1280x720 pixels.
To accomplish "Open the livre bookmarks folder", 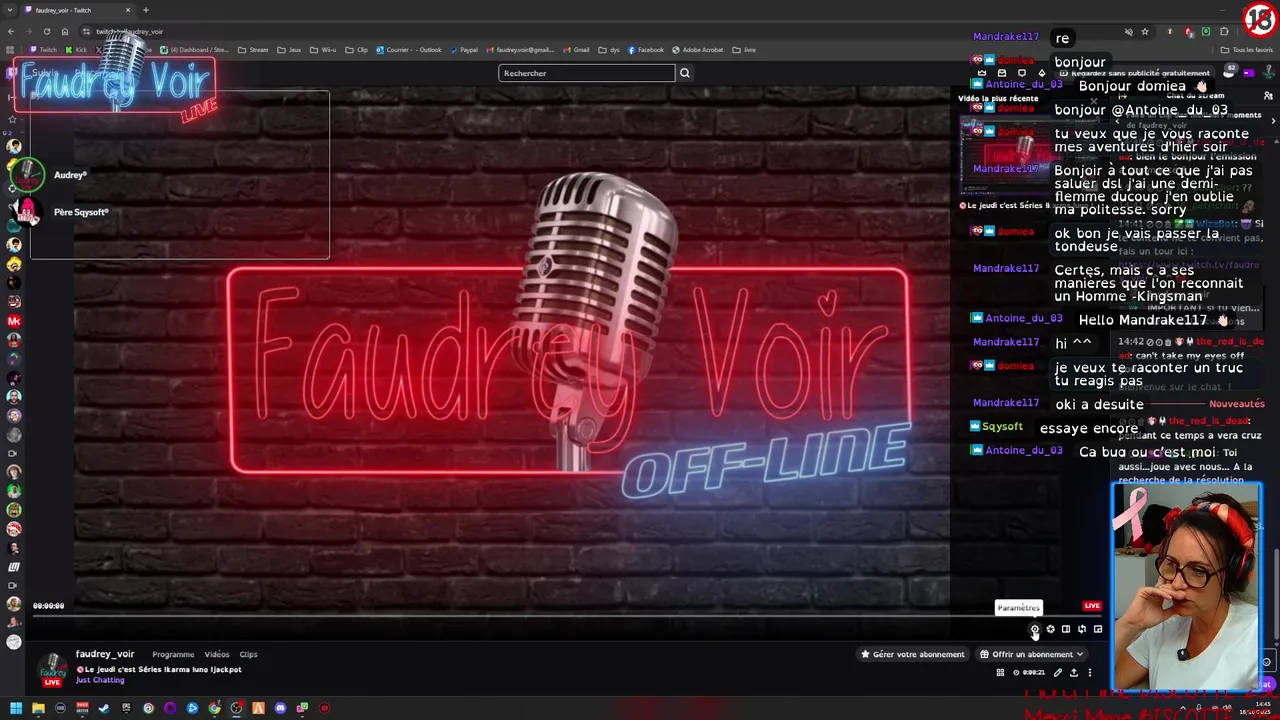I will click(744, 50).
